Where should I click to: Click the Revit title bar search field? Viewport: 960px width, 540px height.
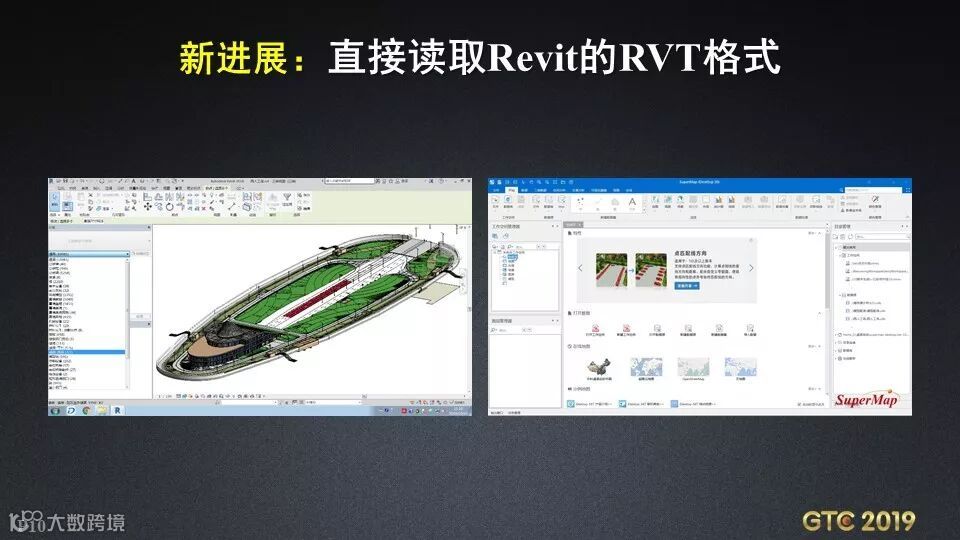[350, 181]
